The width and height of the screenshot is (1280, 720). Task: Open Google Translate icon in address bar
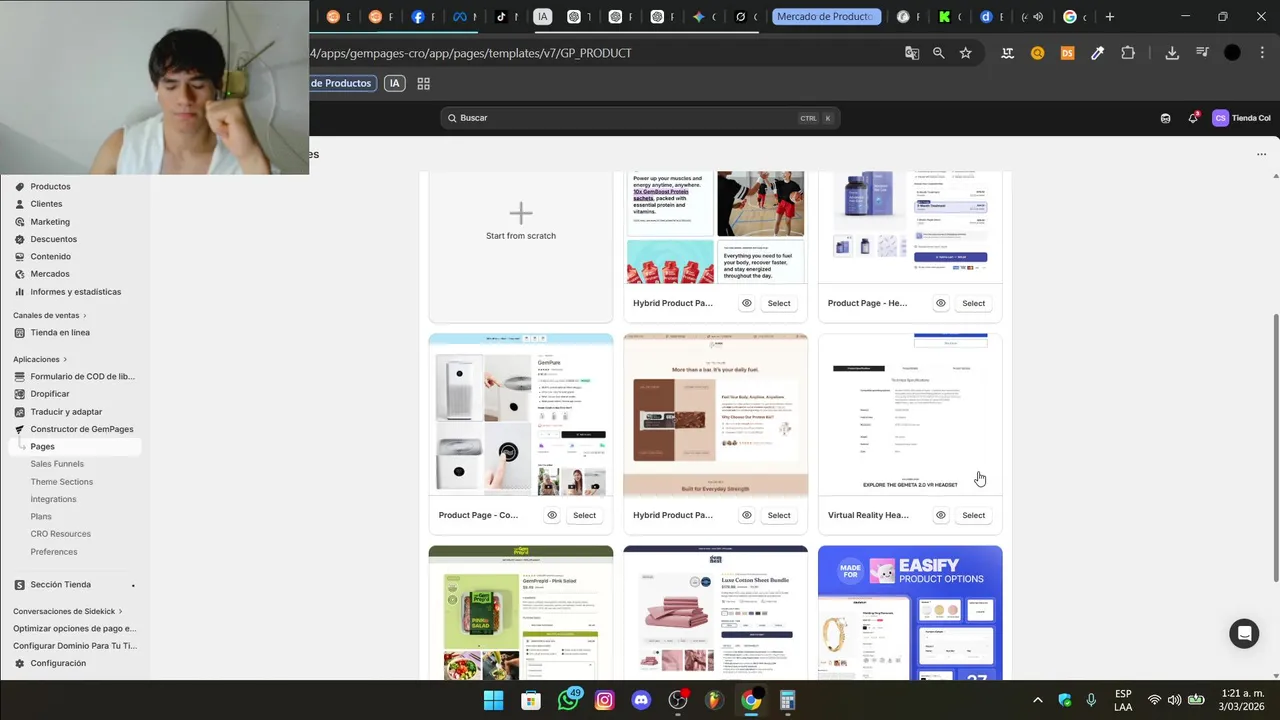tap(912, 53)
